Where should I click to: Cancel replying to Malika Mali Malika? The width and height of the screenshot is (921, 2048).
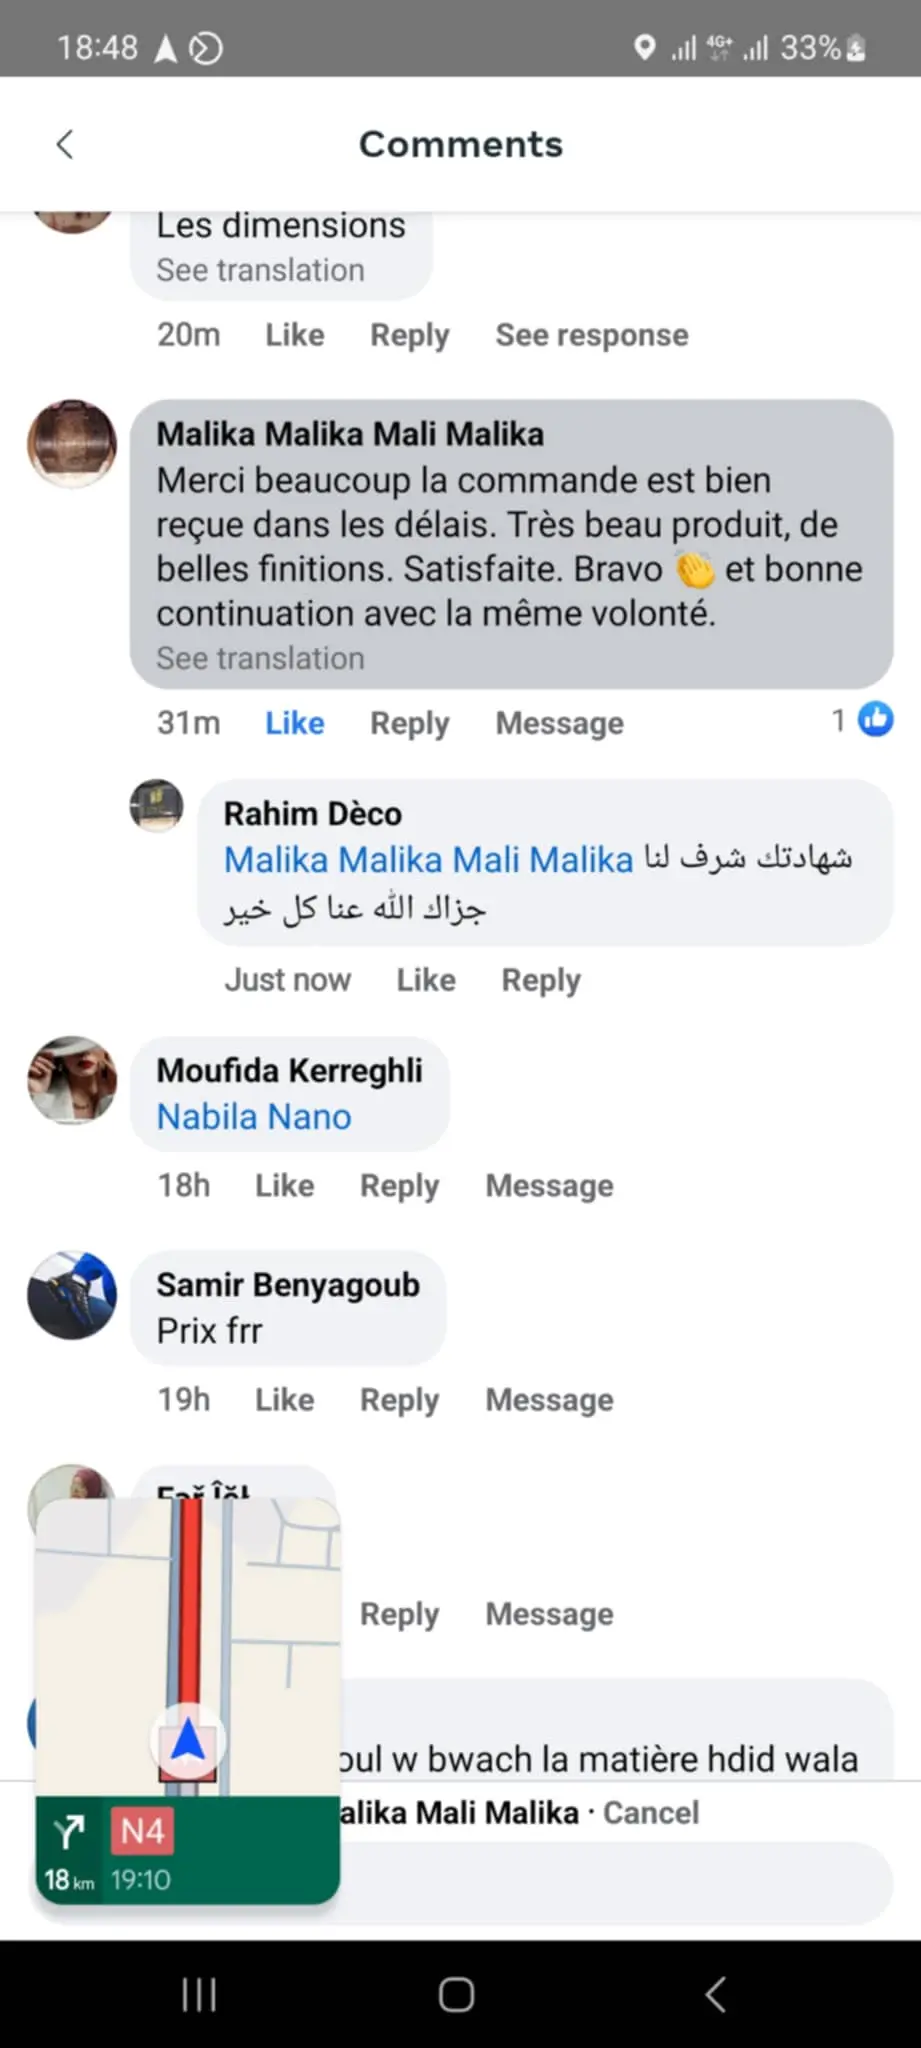651,1813
